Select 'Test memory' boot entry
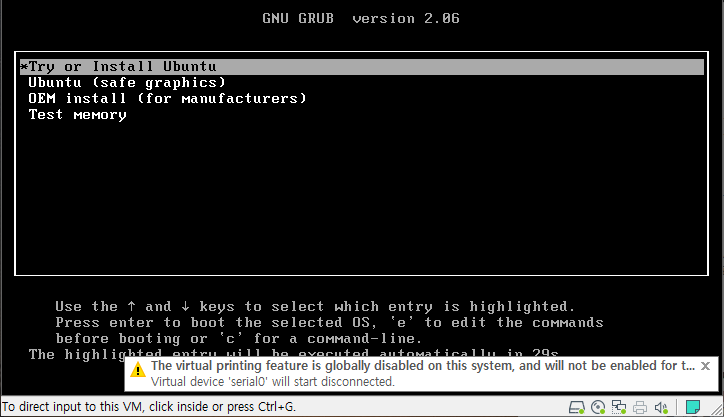724x417 pixels. click(77, 115)
